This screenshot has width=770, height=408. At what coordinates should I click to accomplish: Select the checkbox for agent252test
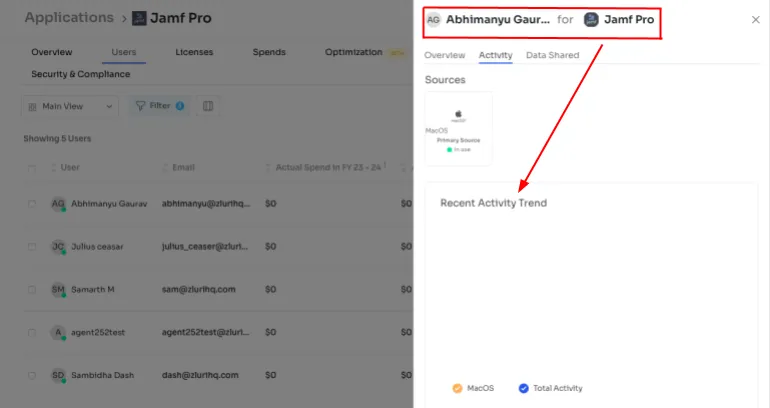pos(32,332)
